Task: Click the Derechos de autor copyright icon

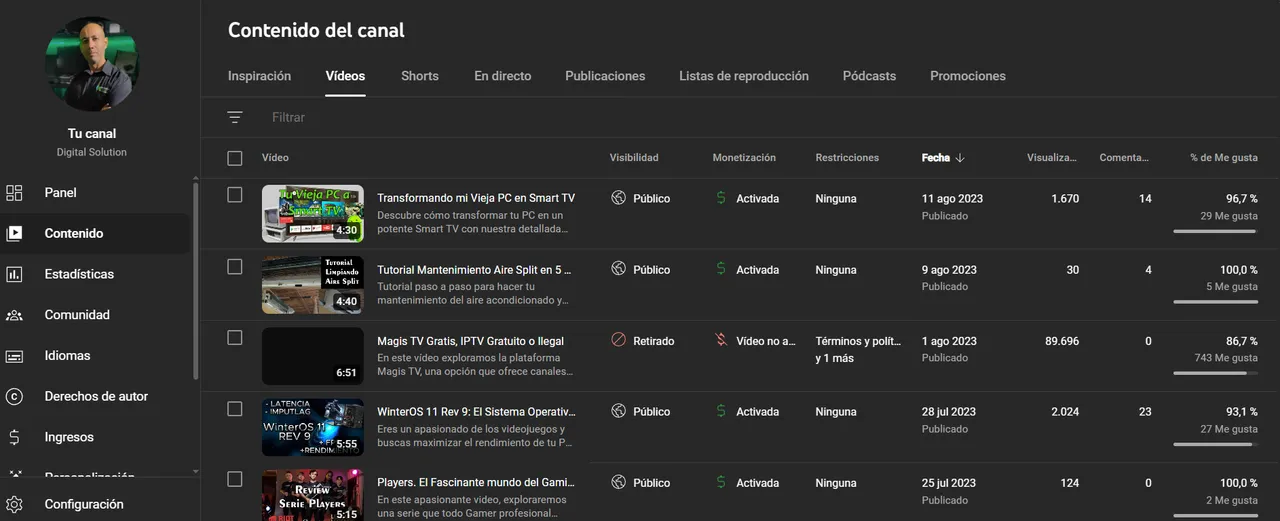Action: click(x=14, y=396)
